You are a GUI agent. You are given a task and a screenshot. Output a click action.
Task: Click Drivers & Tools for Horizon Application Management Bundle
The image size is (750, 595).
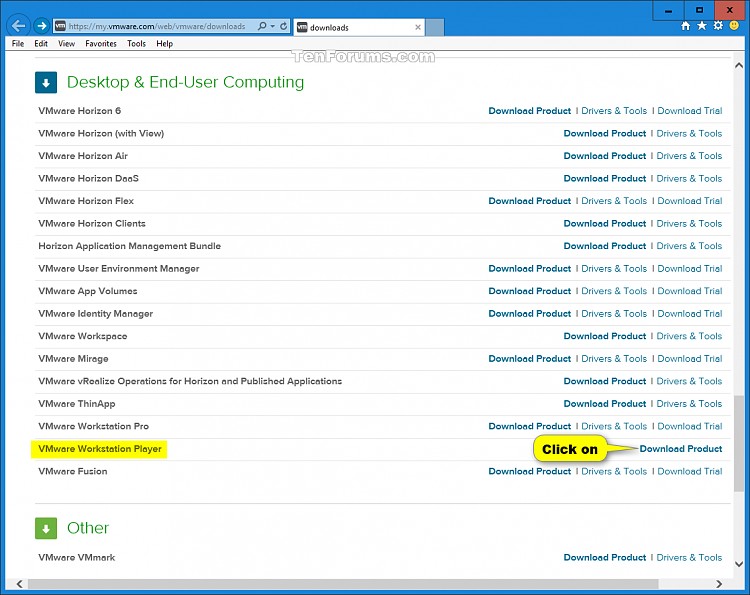[x=689, y=246]
